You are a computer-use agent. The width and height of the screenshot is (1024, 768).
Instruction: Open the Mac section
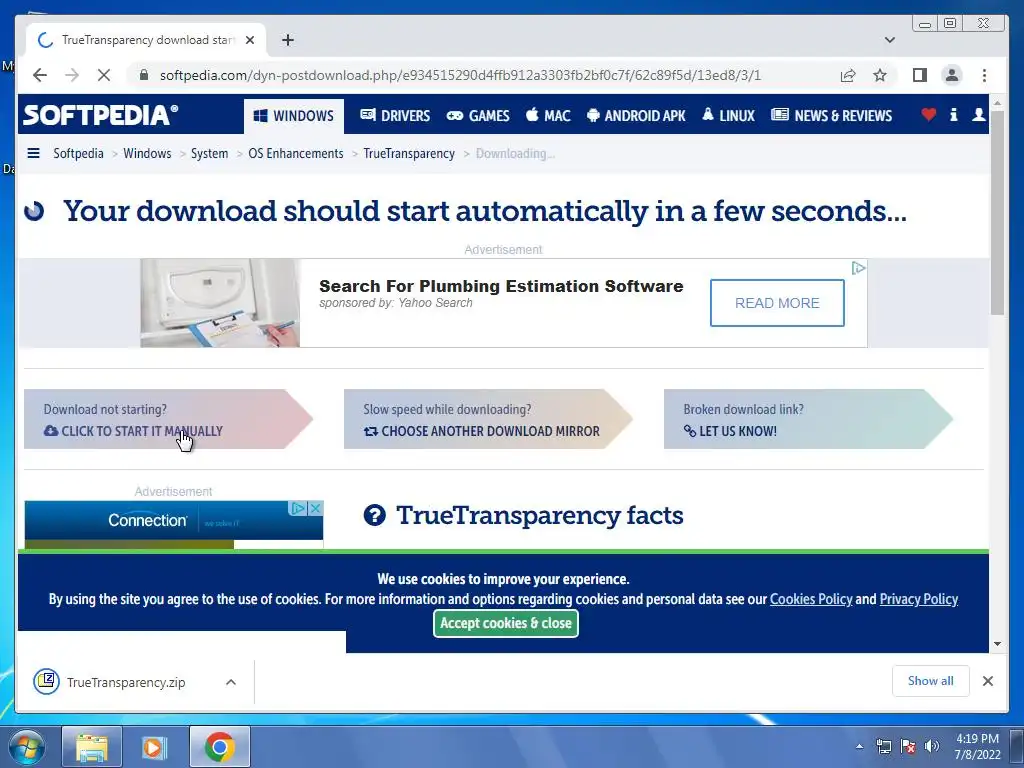[548, 116]
